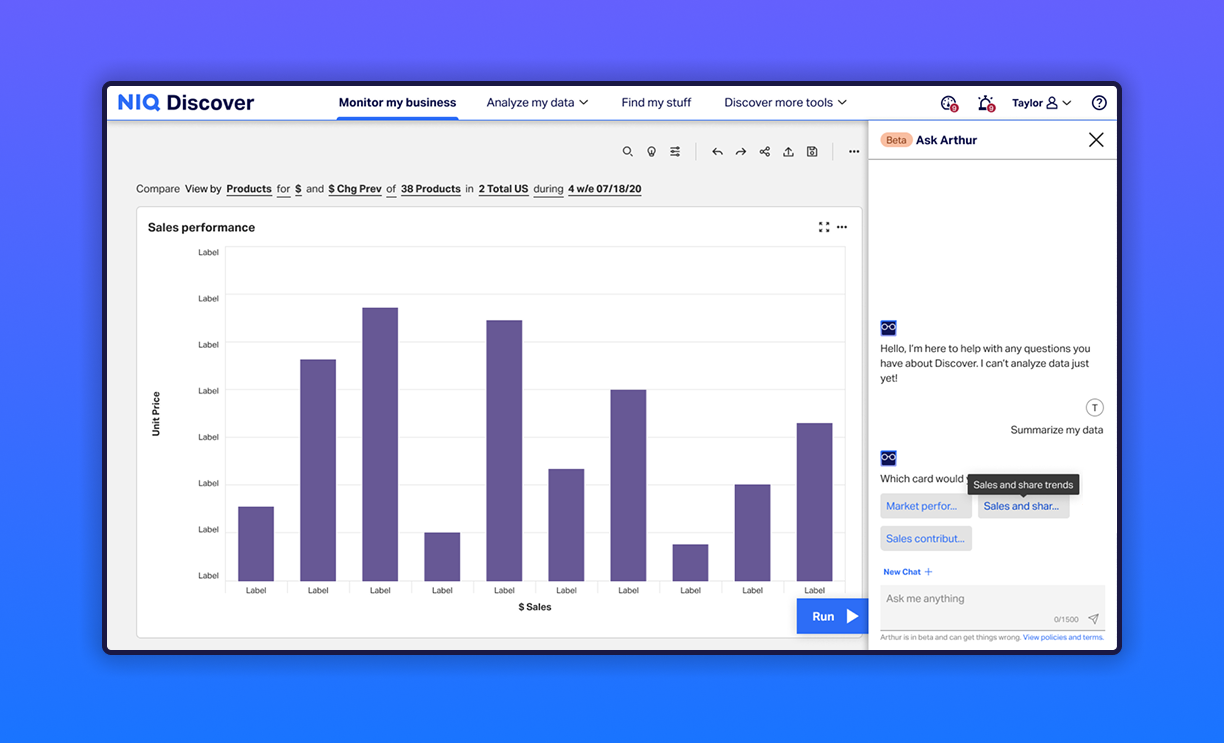Undo the last action with the back arrow
Screen dimensions: 1224x743
pyautogui.click(x=717, y=152)
